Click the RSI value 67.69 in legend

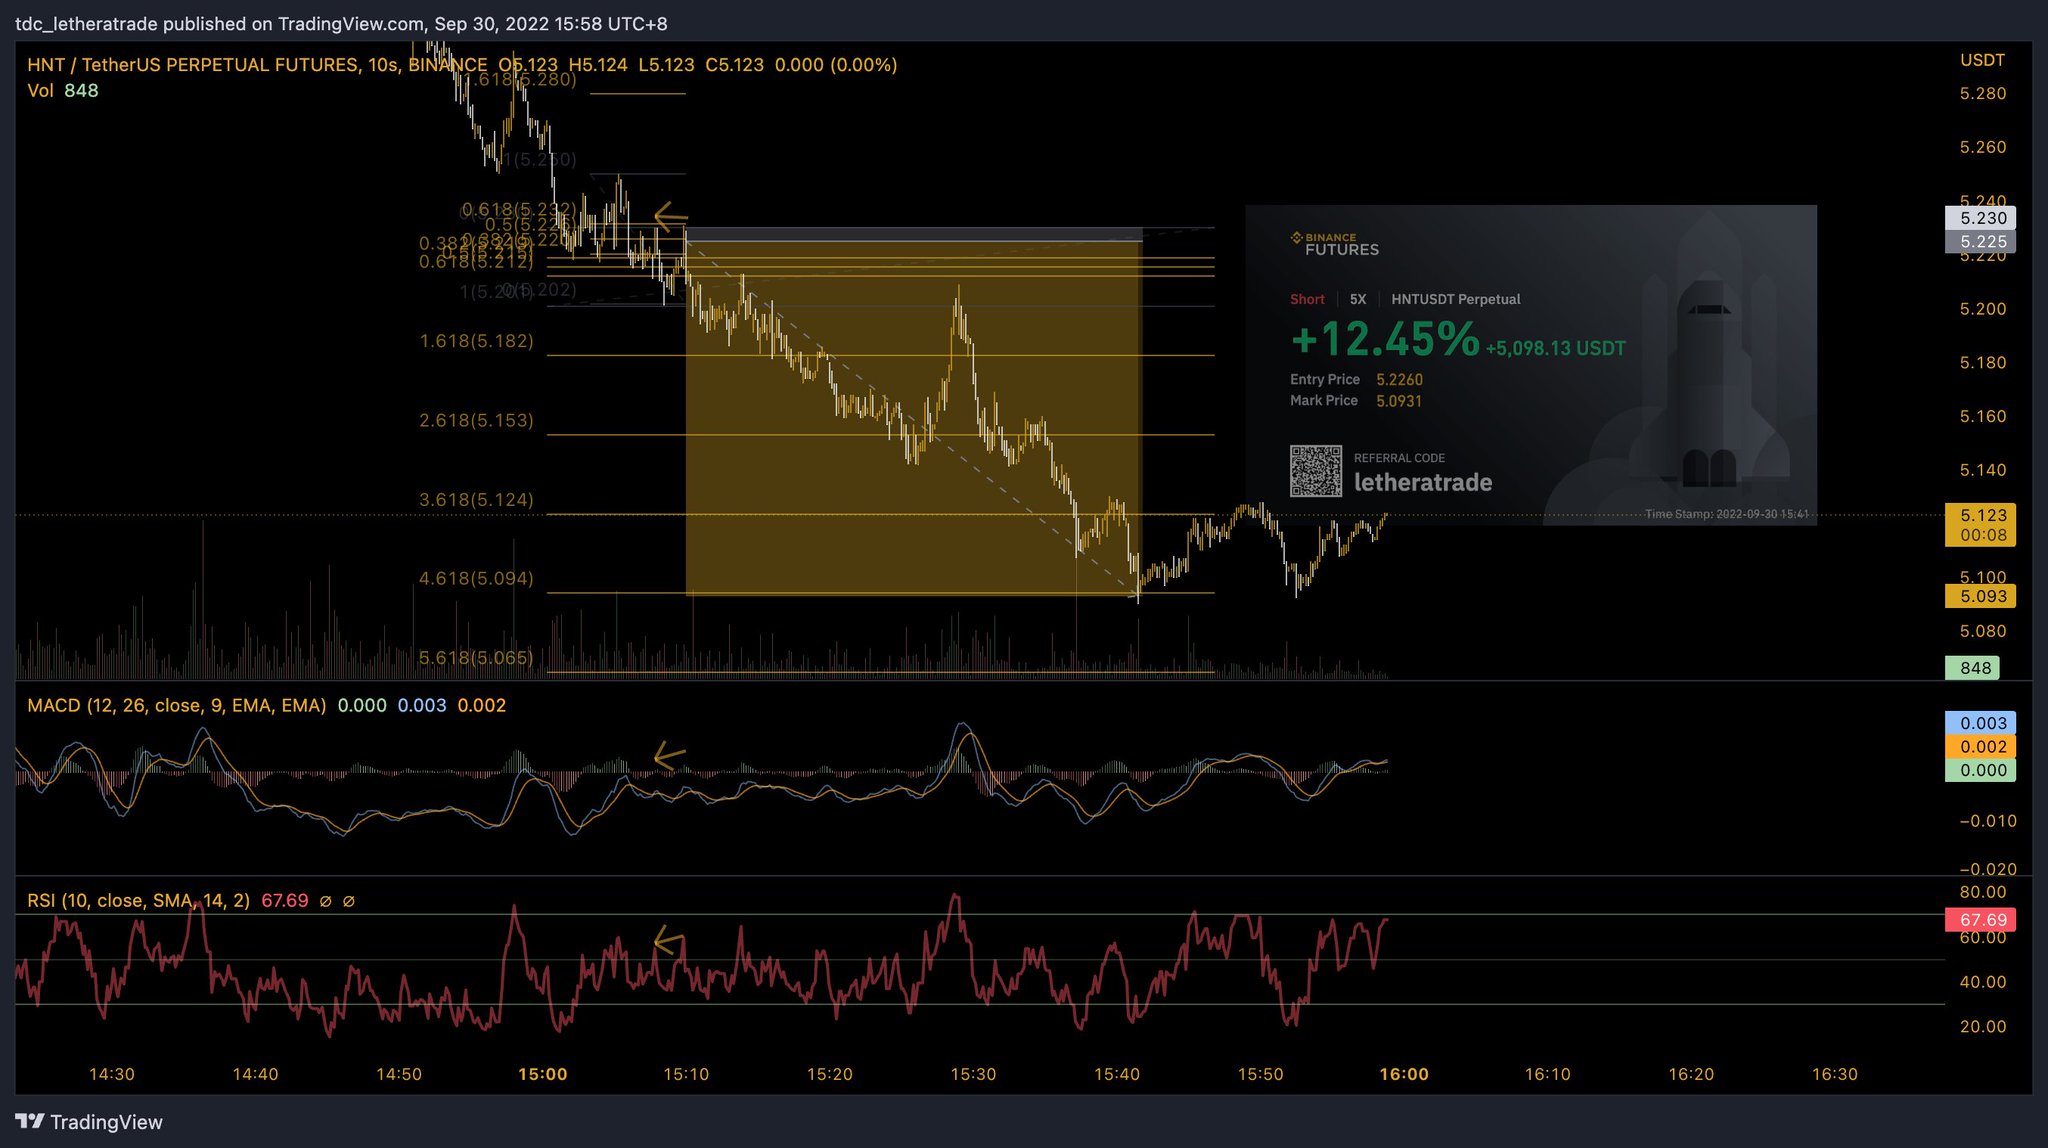click(285, 901)
